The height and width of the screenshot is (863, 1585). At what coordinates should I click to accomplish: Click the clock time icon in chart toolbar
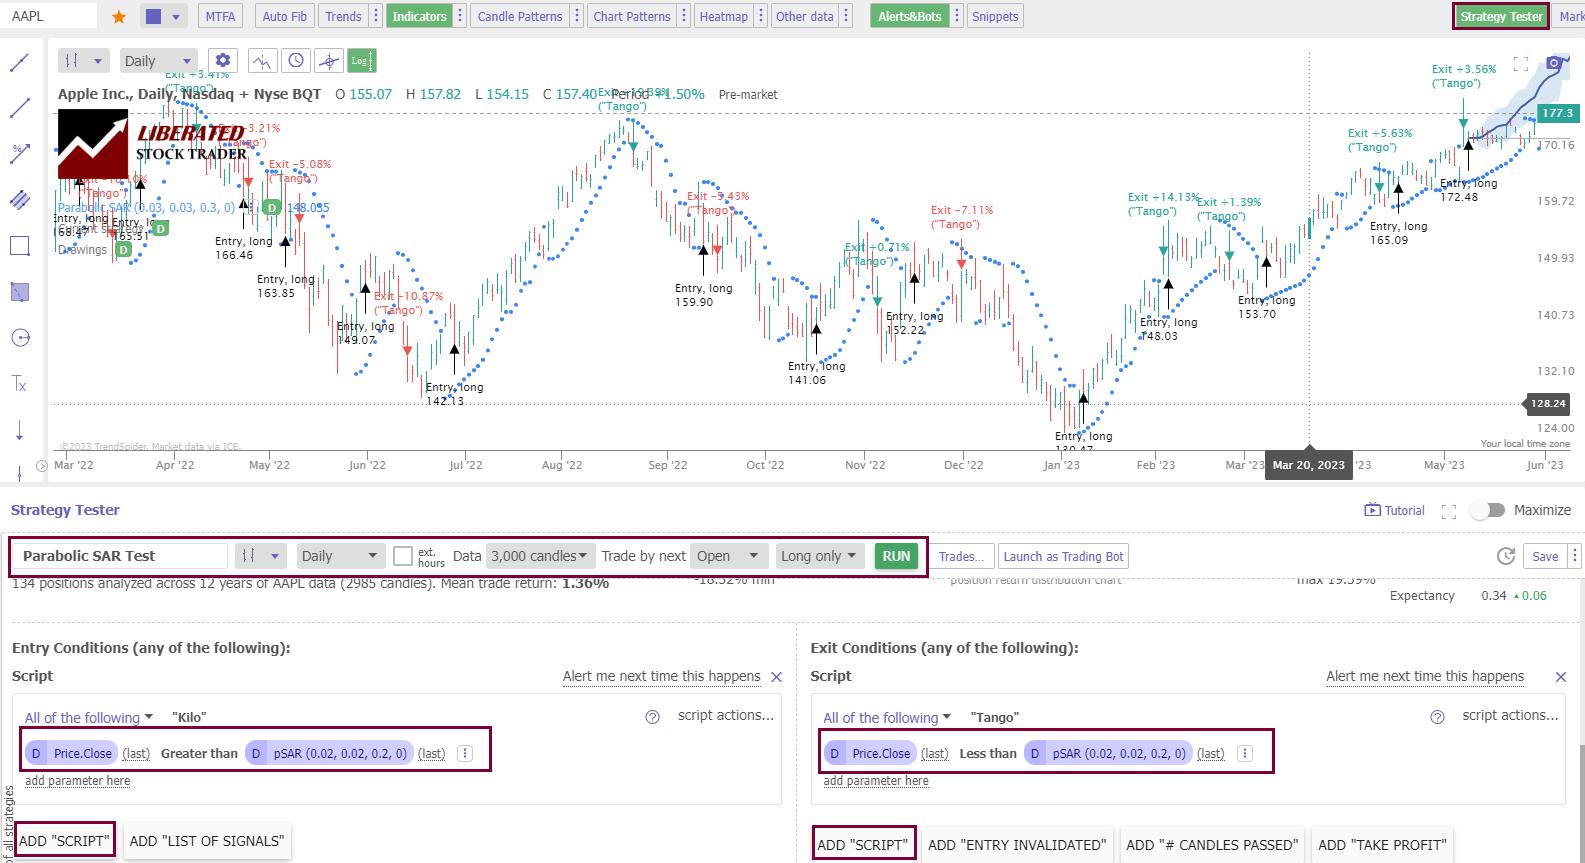pos(296,61)
